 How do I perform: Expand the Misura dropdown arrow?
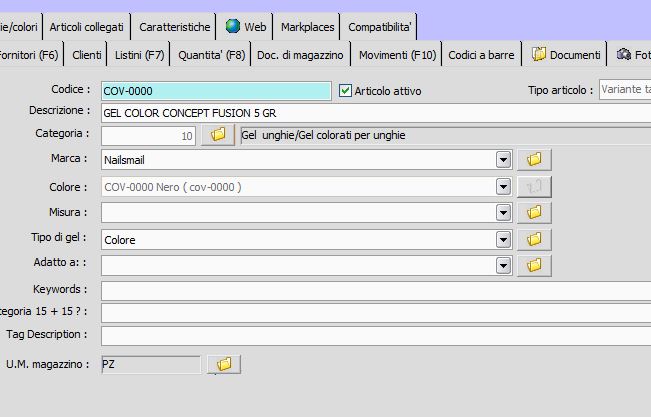point(503,213)
